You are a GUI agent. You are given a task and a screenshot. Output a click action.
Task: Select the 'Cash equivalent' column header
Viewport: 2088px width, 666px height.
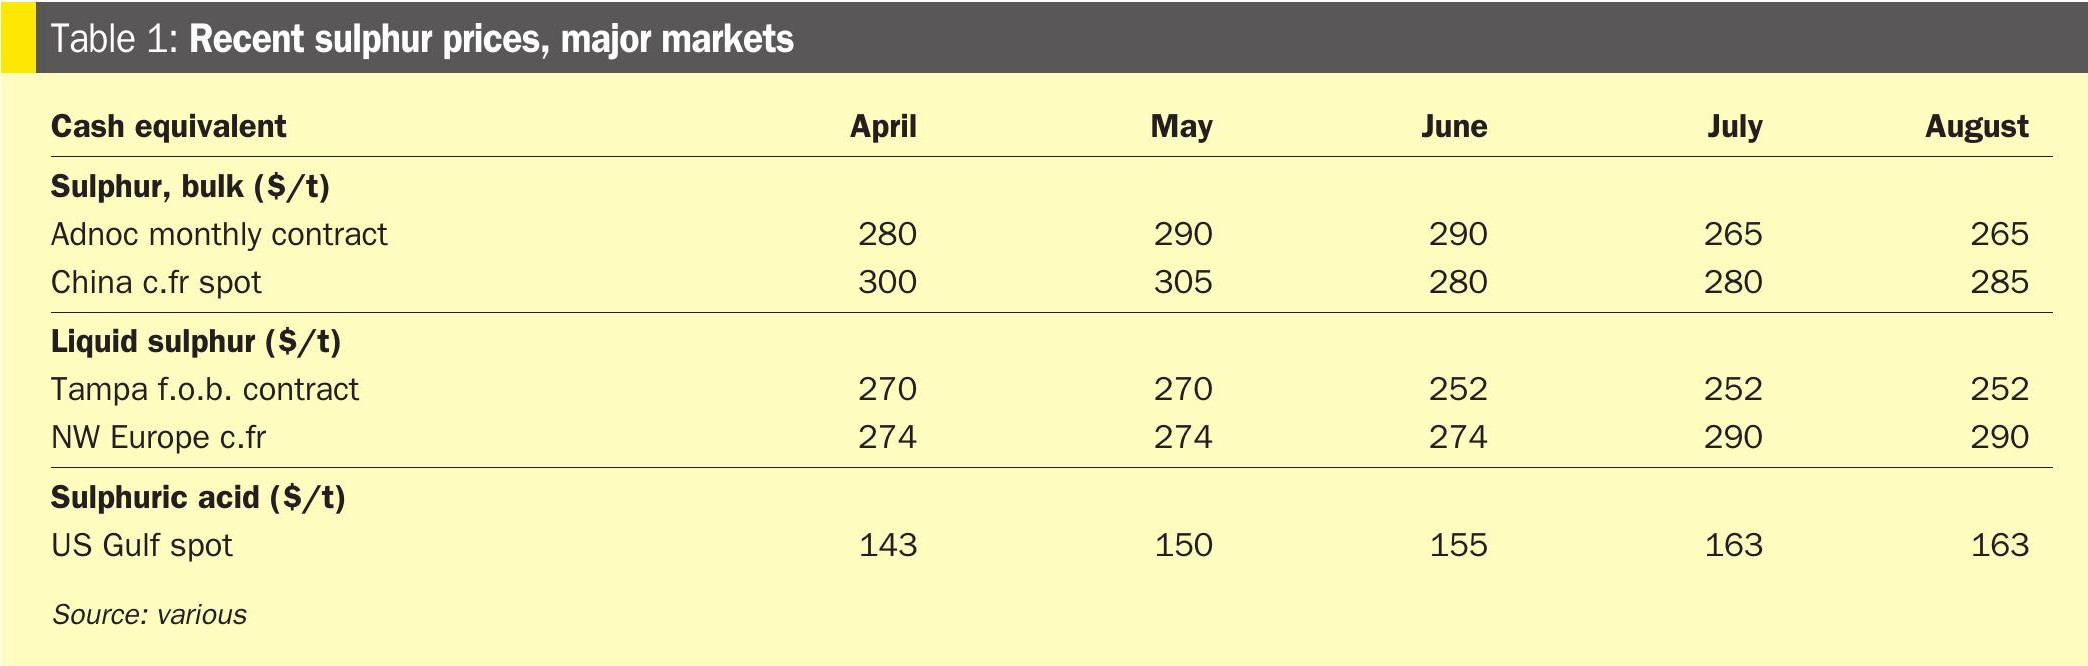click(x=168, y=127)
